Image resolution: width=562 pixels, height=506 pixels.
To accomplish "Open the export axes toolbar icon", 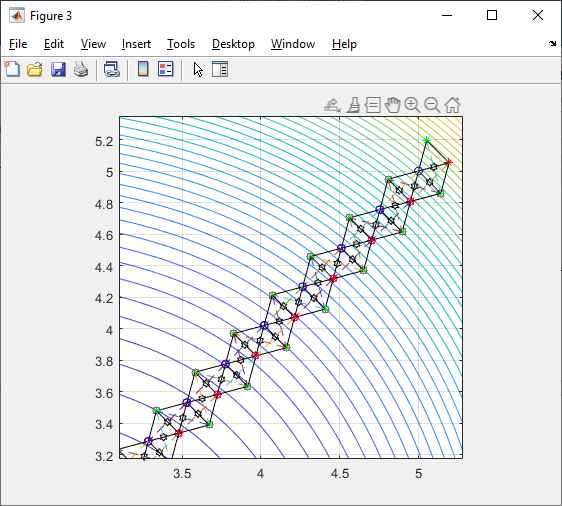I will pos(332,105).
